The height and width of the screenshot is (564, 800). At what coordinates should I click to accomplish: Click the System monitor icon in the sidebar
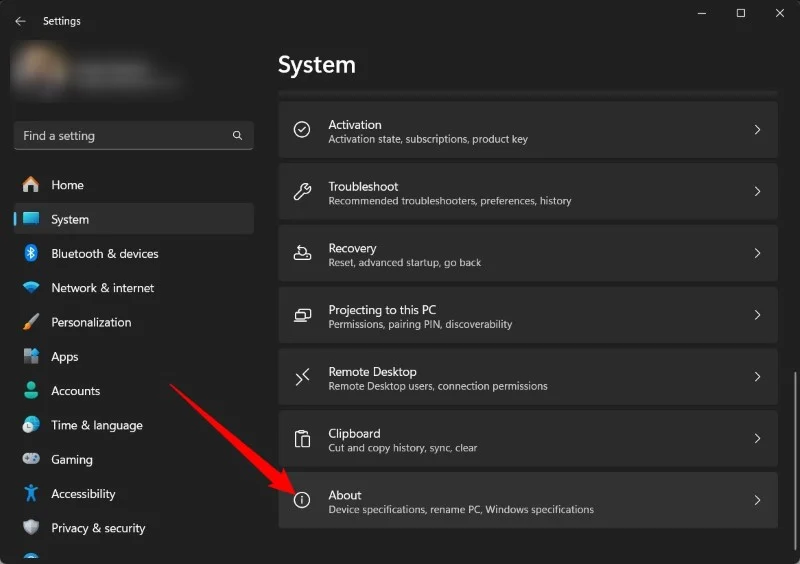(x=31, y=218)
